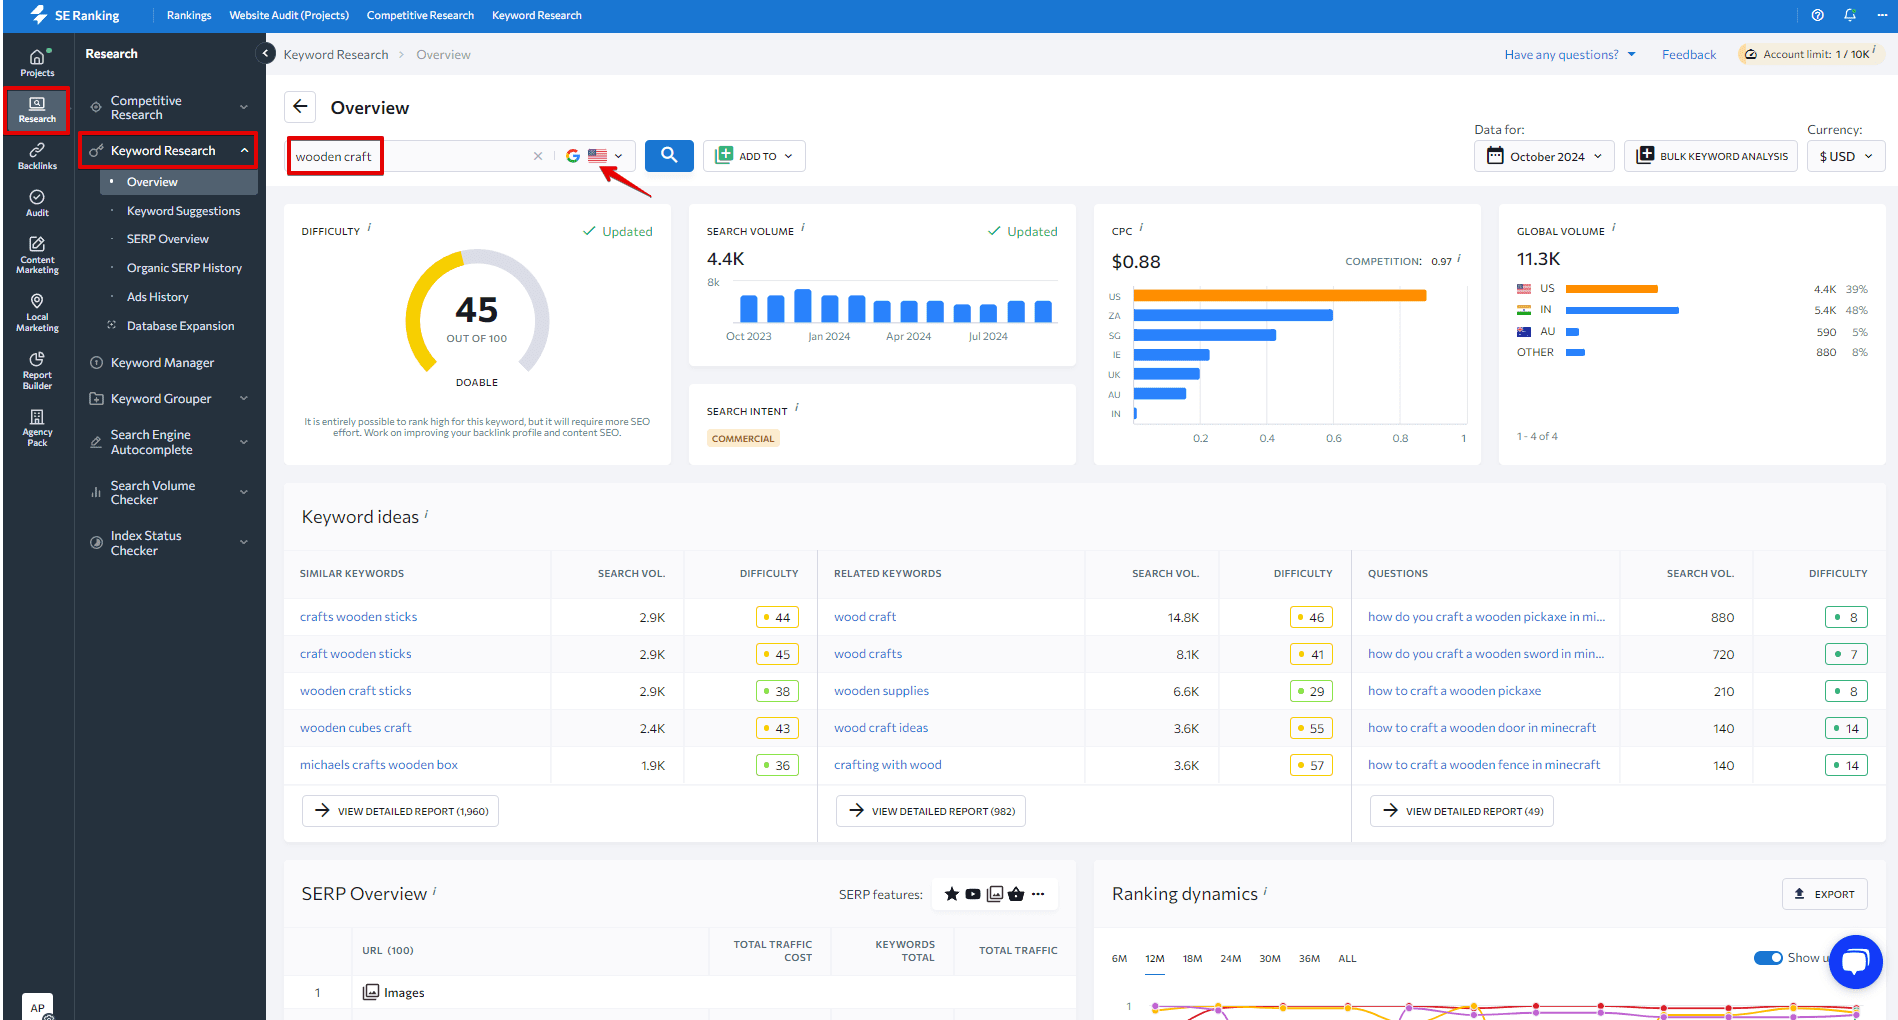View detailed report for questions (49)
The height and width of the screenshot is (1020, 1898).
coord(1462,811)
